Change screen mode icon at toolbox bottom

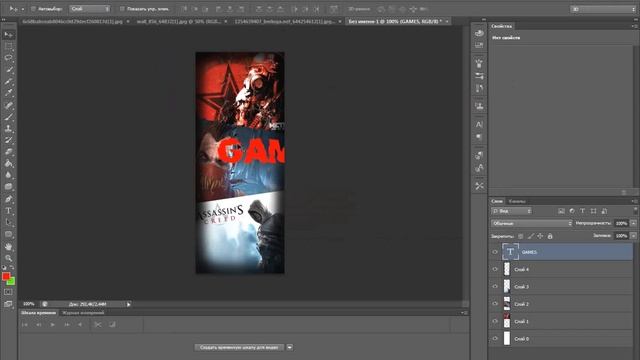click(x=8, y=304)
